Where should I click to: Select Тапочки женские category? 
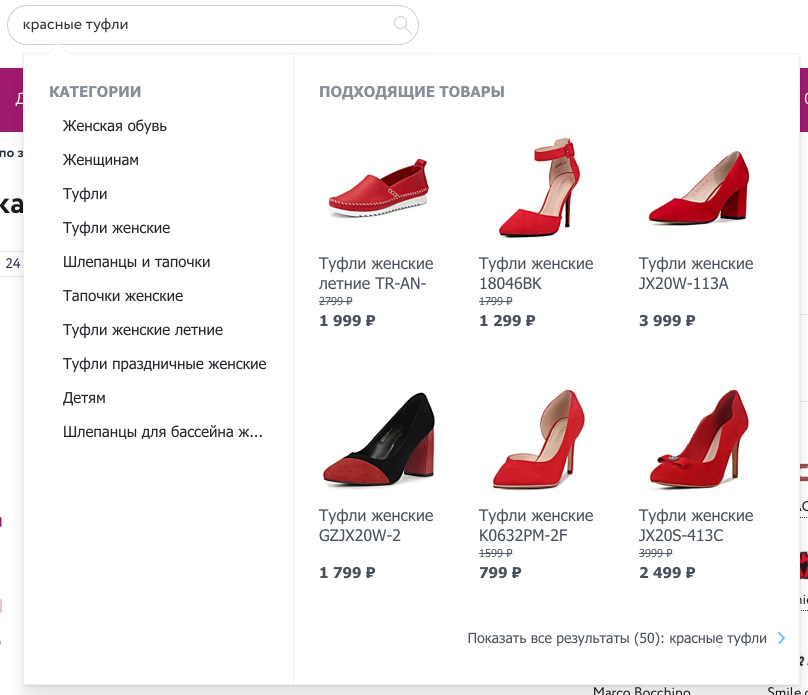pos(123,296)
